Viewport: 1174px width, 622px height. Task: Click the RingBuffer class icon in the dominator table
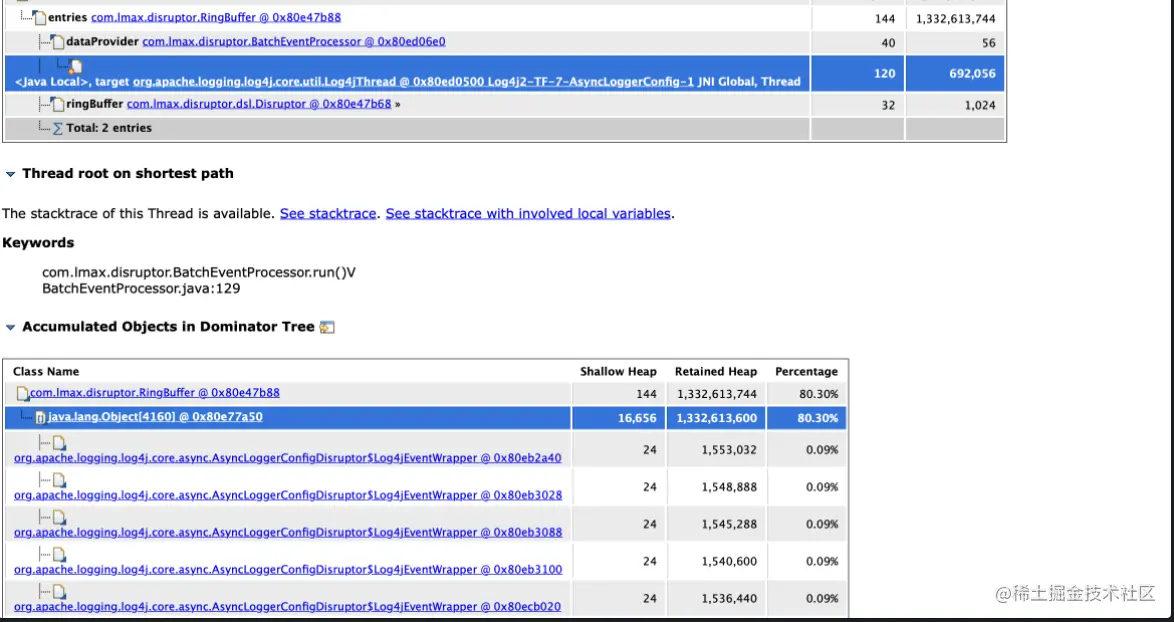point(22,394)
